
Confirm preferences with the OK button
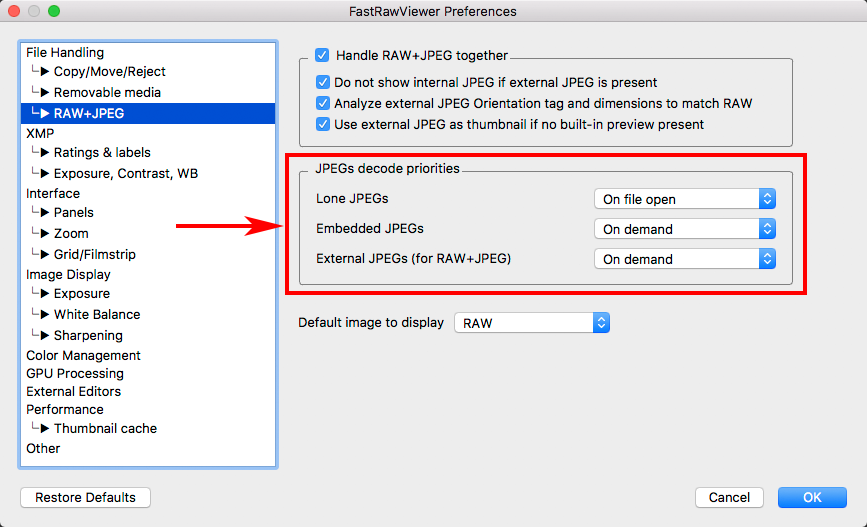tap(812, 497)
